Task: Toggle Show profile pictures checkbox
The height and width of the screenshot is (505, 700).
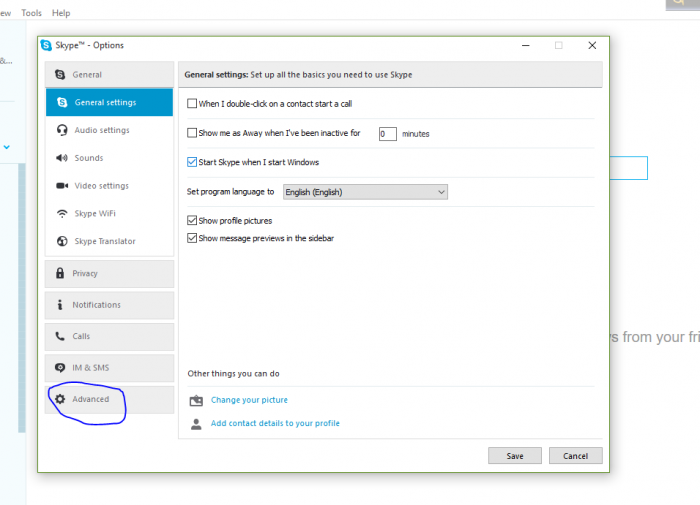Action: point(192,220)
